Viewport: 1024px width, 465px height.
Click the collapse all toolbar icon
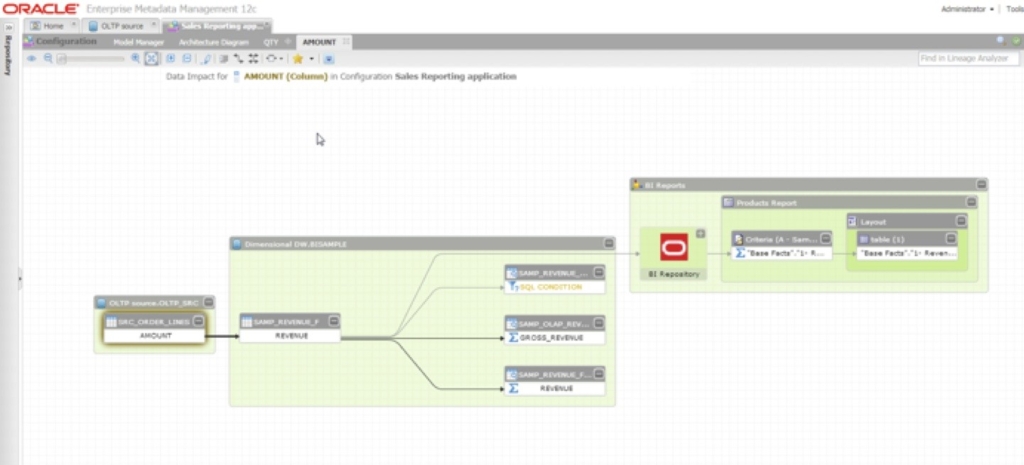187,59
